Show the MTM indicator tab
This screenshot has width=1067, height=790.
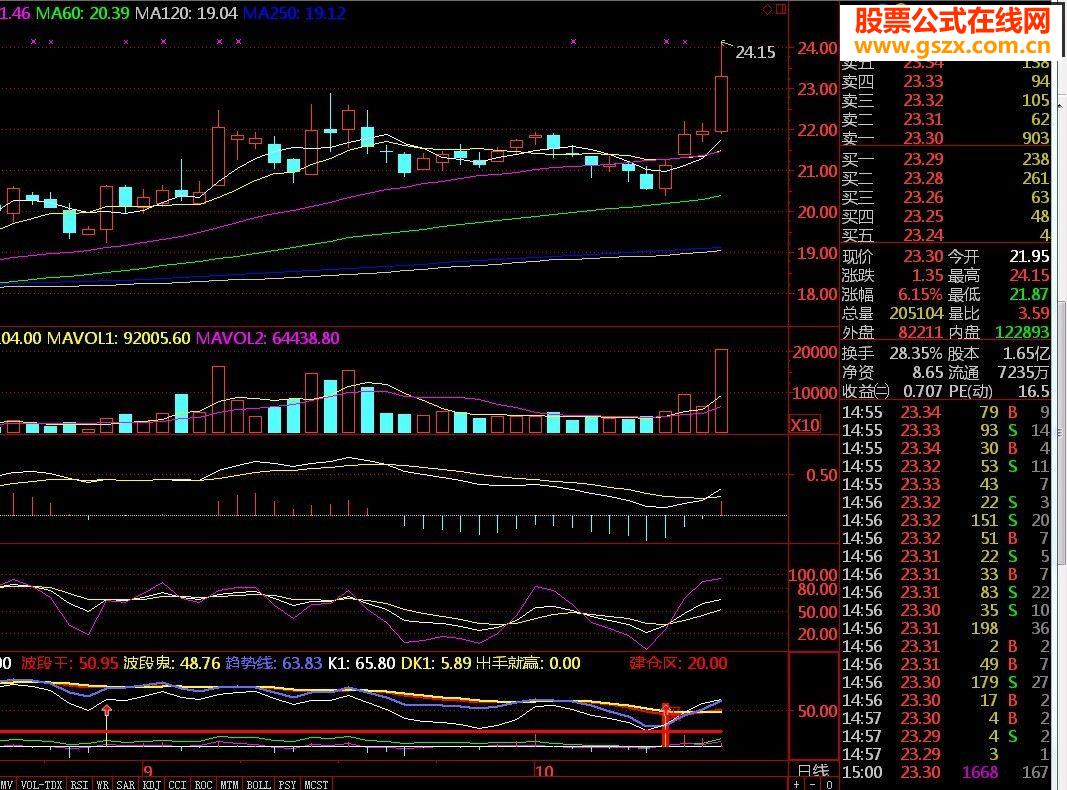point(229,785)
